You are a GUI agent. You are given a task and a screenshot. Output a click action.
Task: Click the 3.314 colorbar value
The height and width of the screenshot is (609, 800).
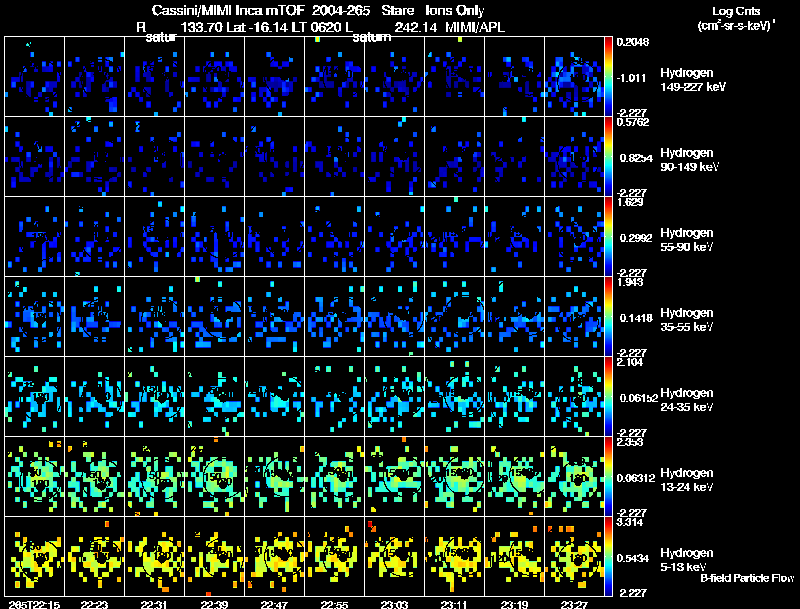[x=630, y=522]
